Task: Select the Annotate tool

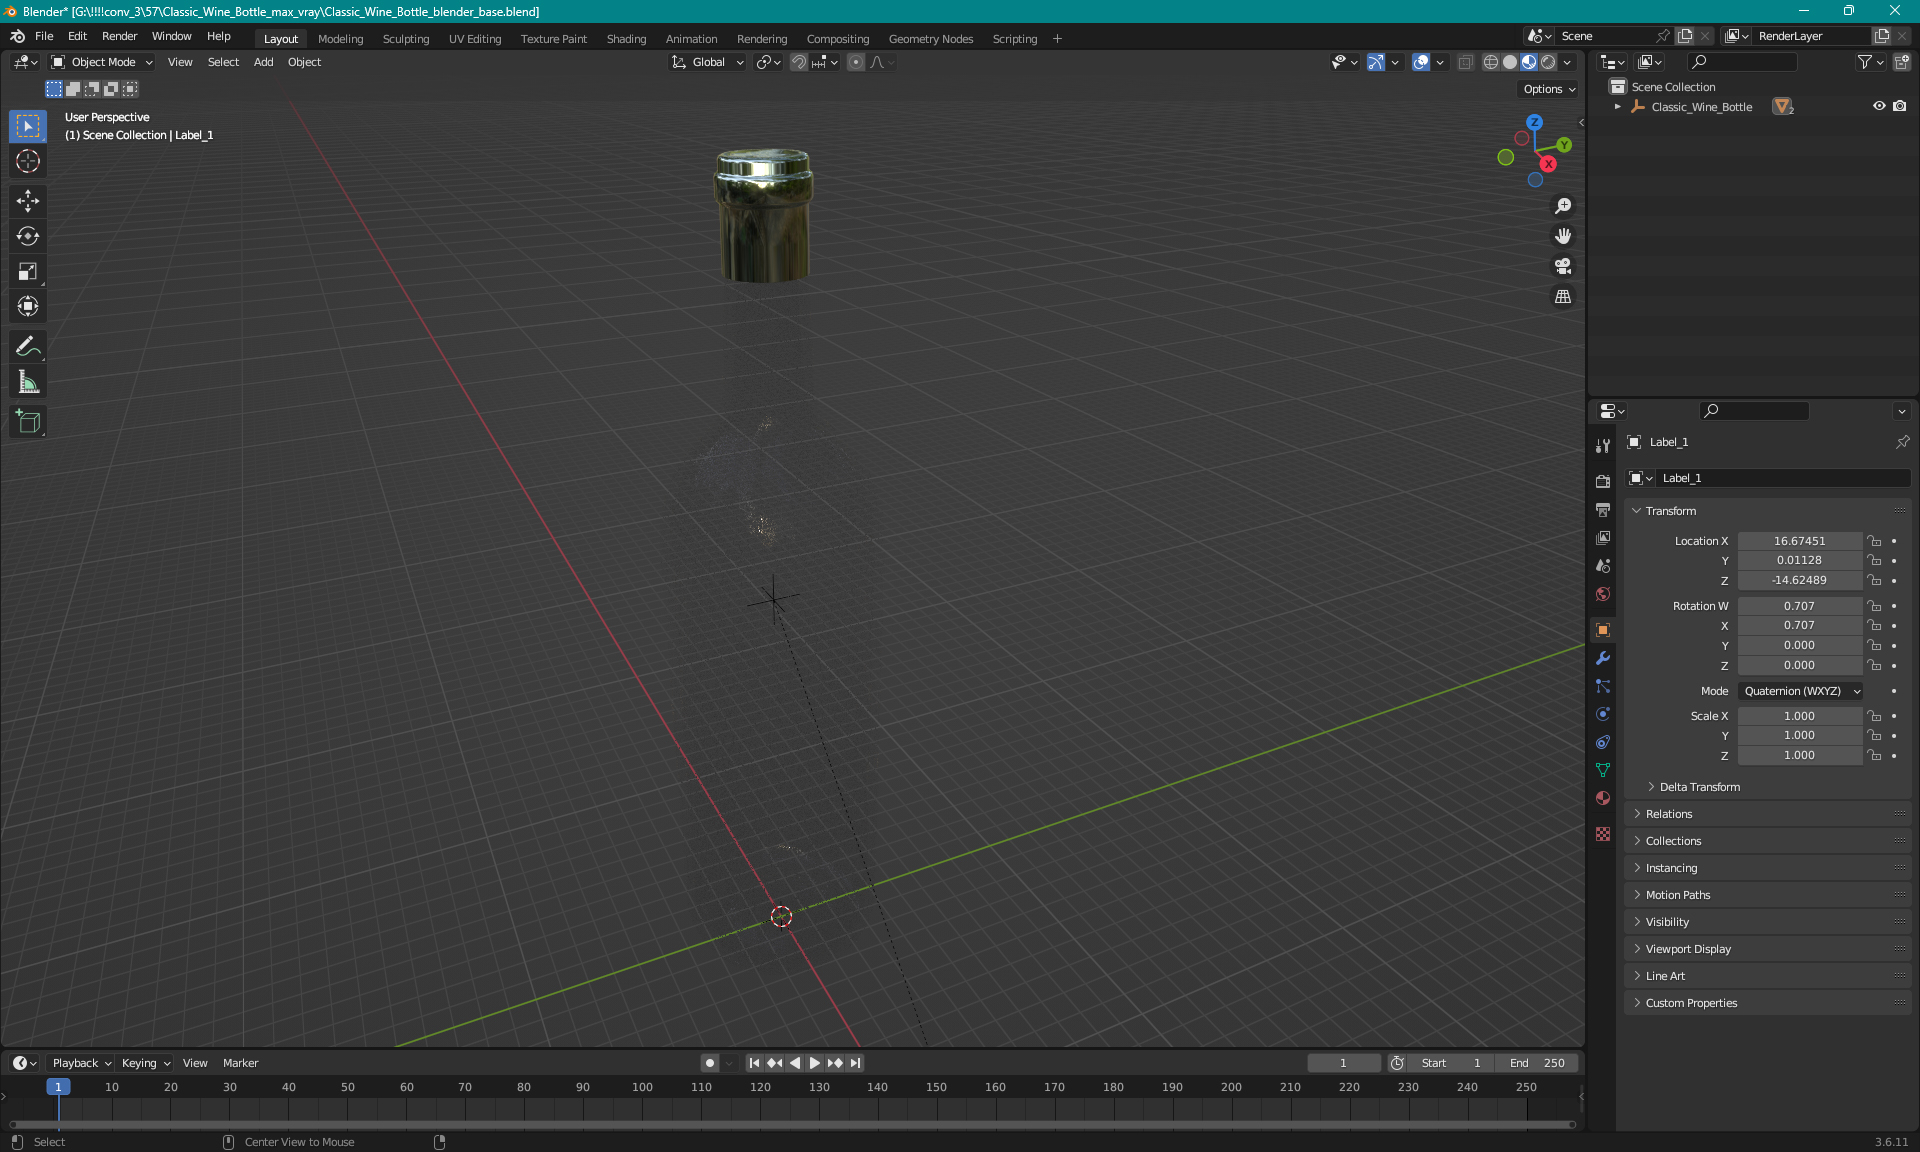Action: pos(28,346)
